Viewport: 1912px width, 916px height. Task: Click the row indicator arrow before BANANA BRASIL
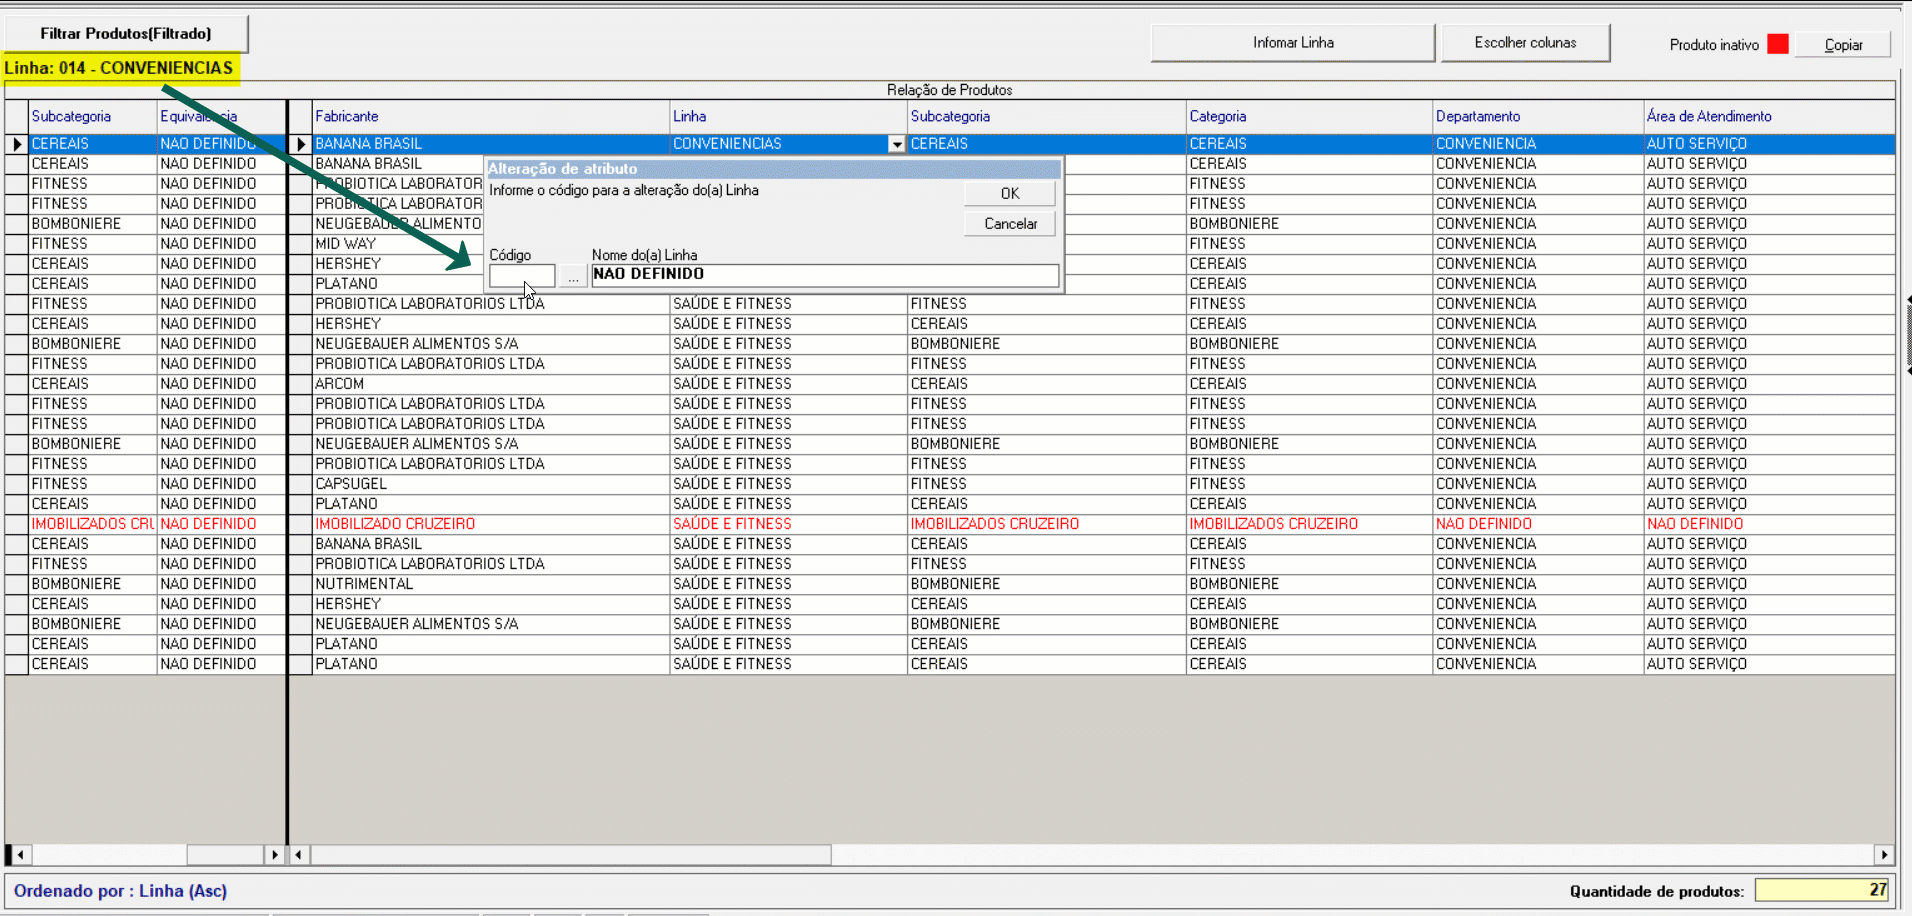301,144
